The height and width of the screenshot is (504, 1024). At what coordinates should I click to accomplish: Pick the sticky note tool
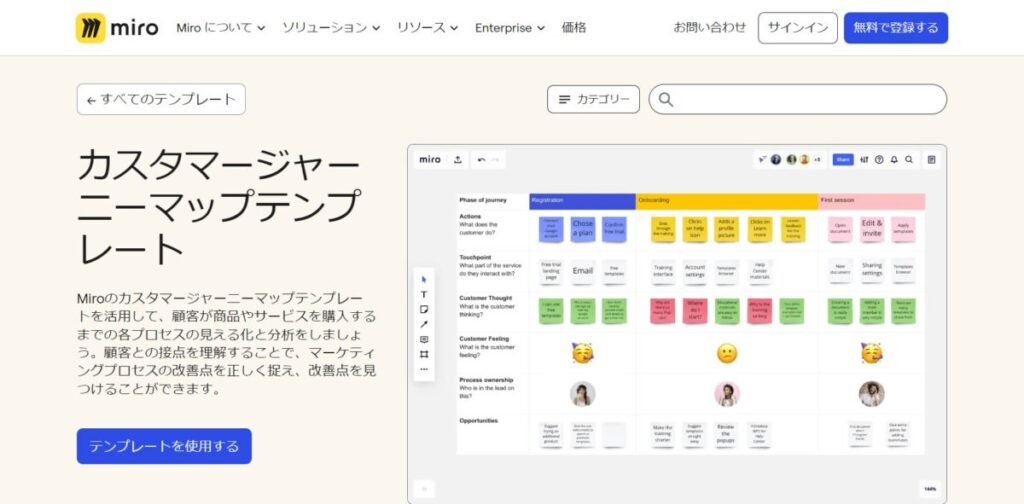pyautogui.click(x=424, y=309)
